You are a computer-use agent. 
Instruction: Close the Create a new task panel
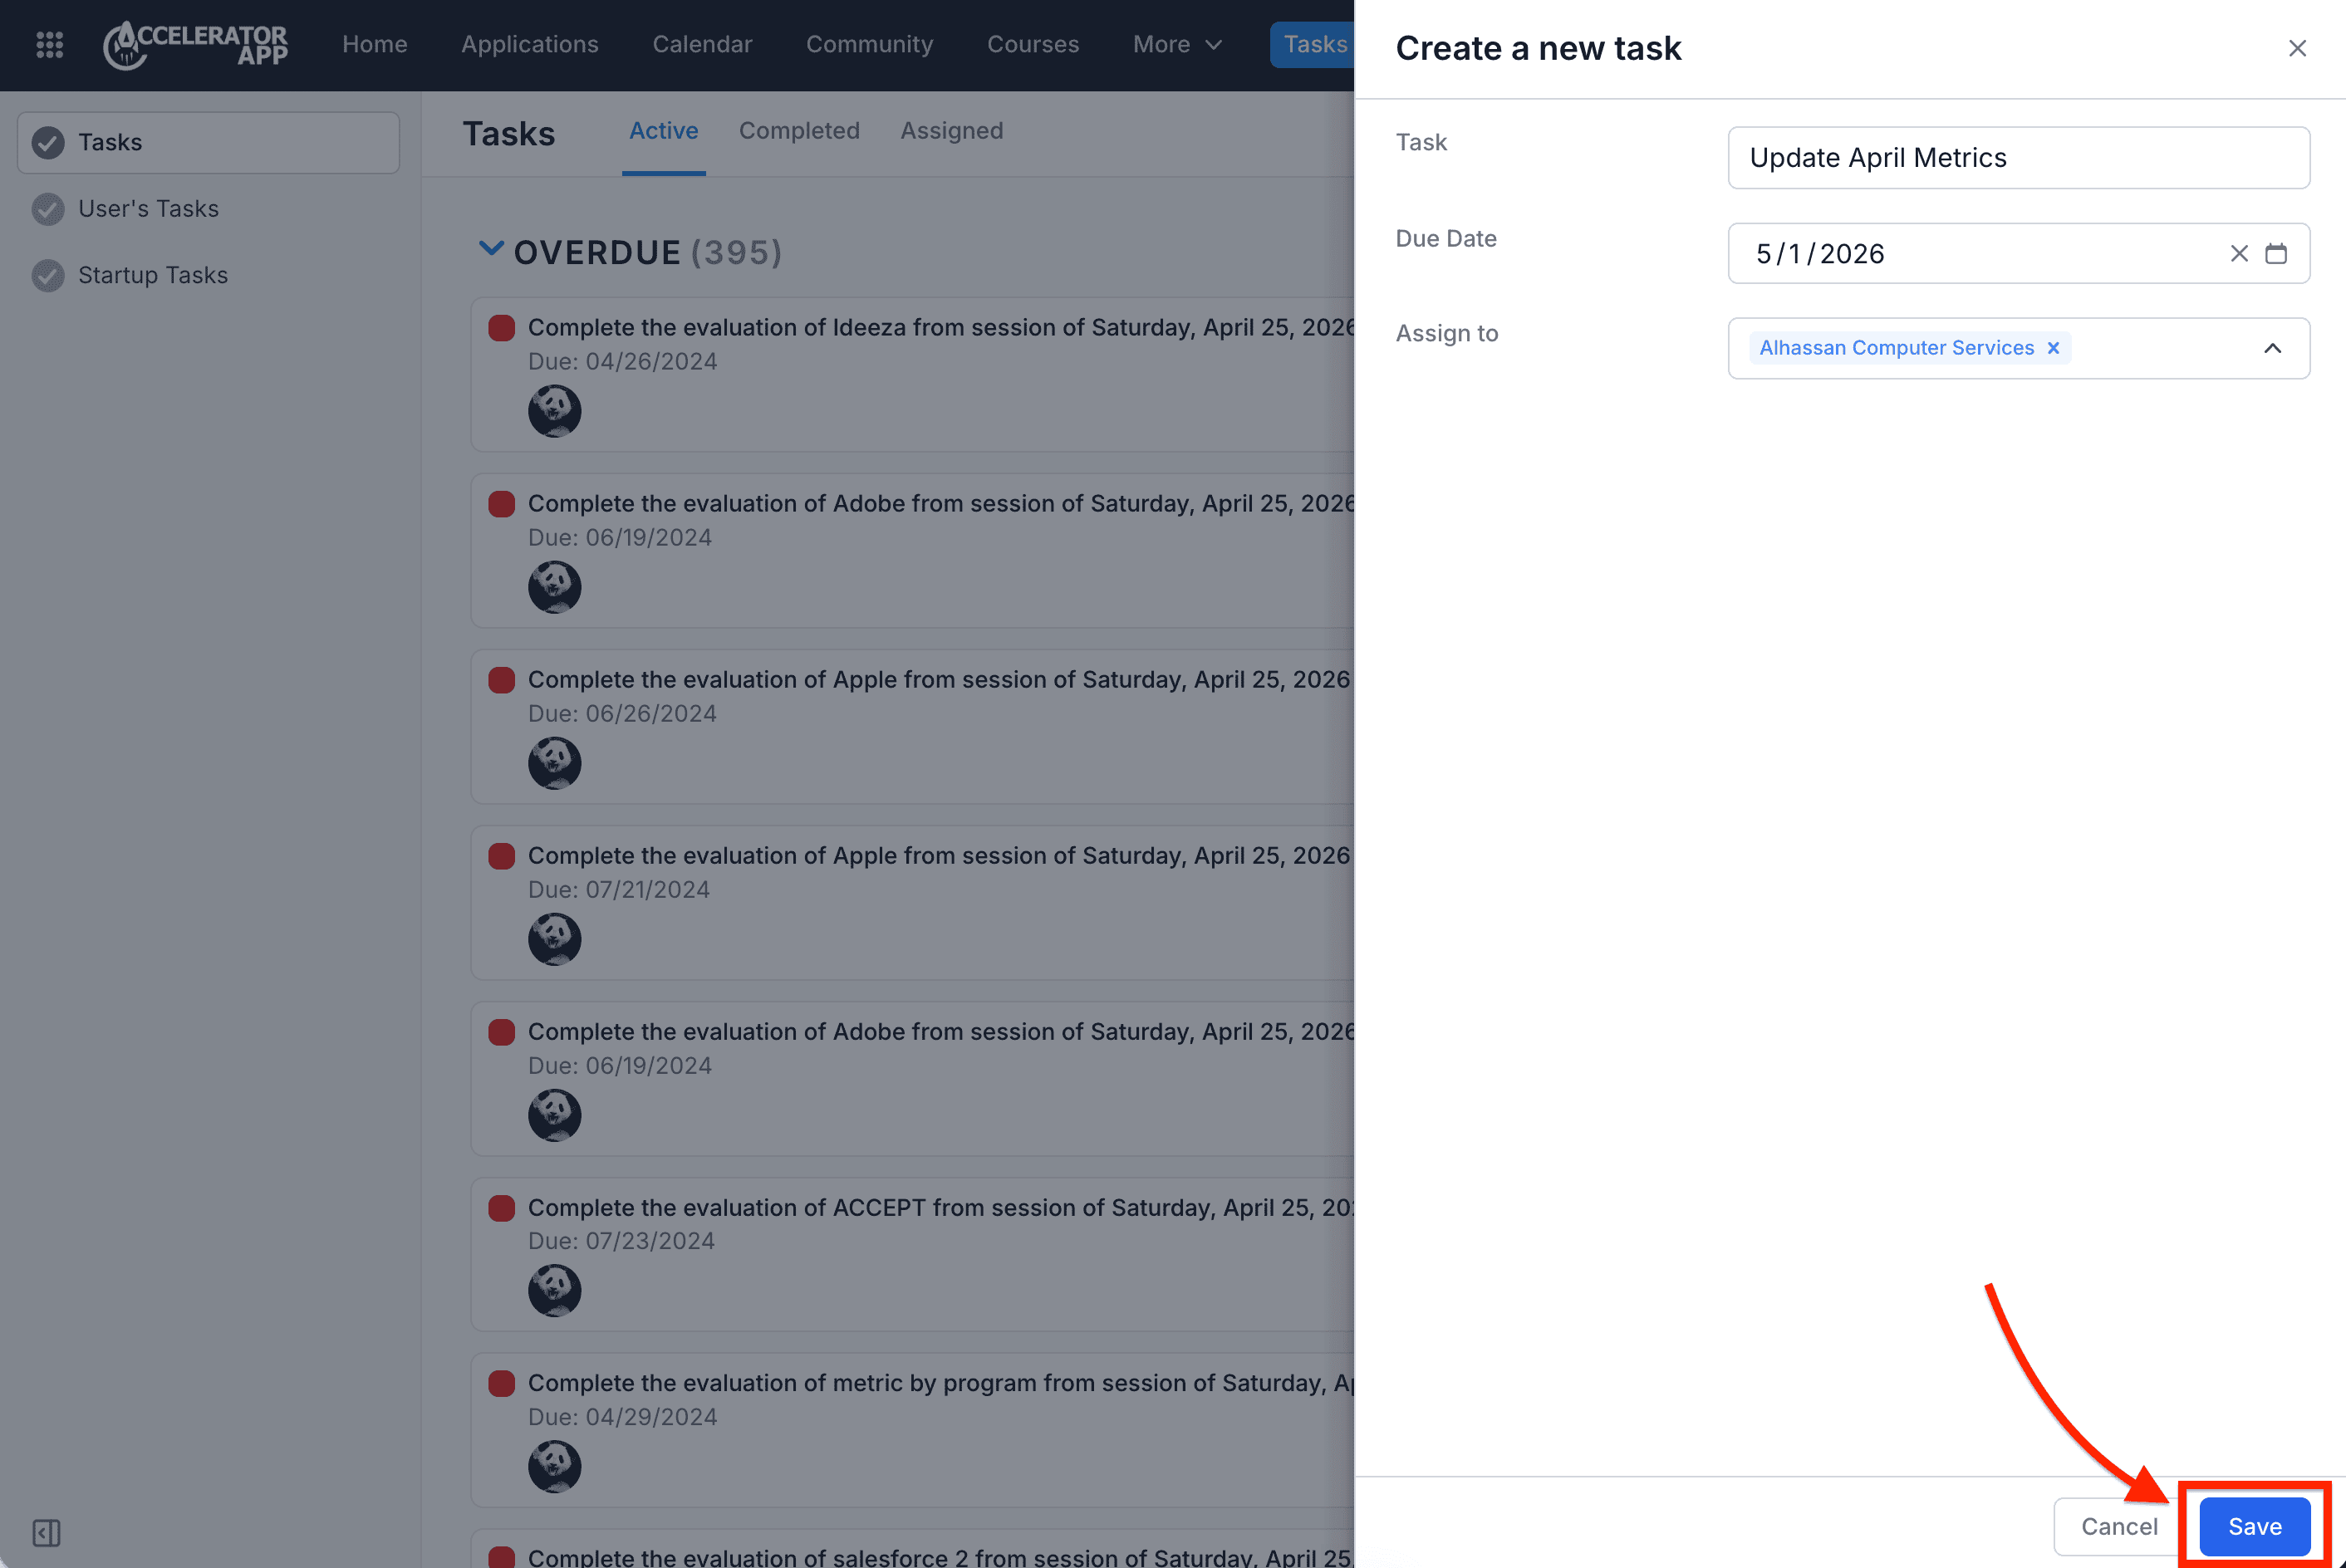click(x=2297, y=48)
